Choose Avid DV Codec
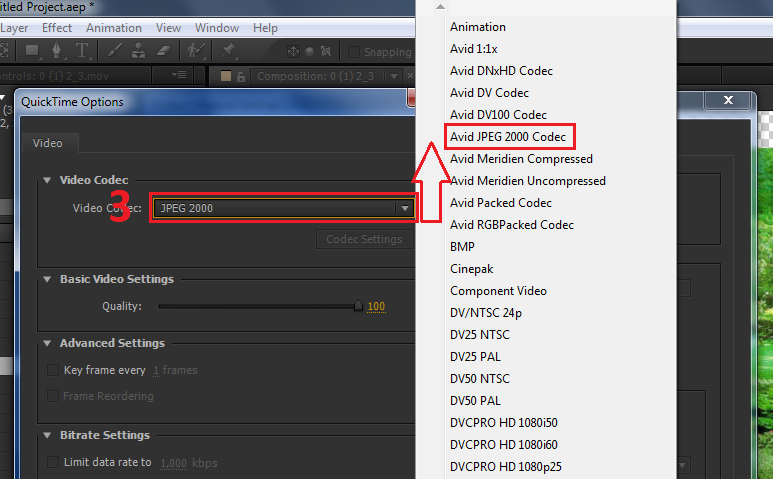773x479 pixels. click(x=489, y=93)
